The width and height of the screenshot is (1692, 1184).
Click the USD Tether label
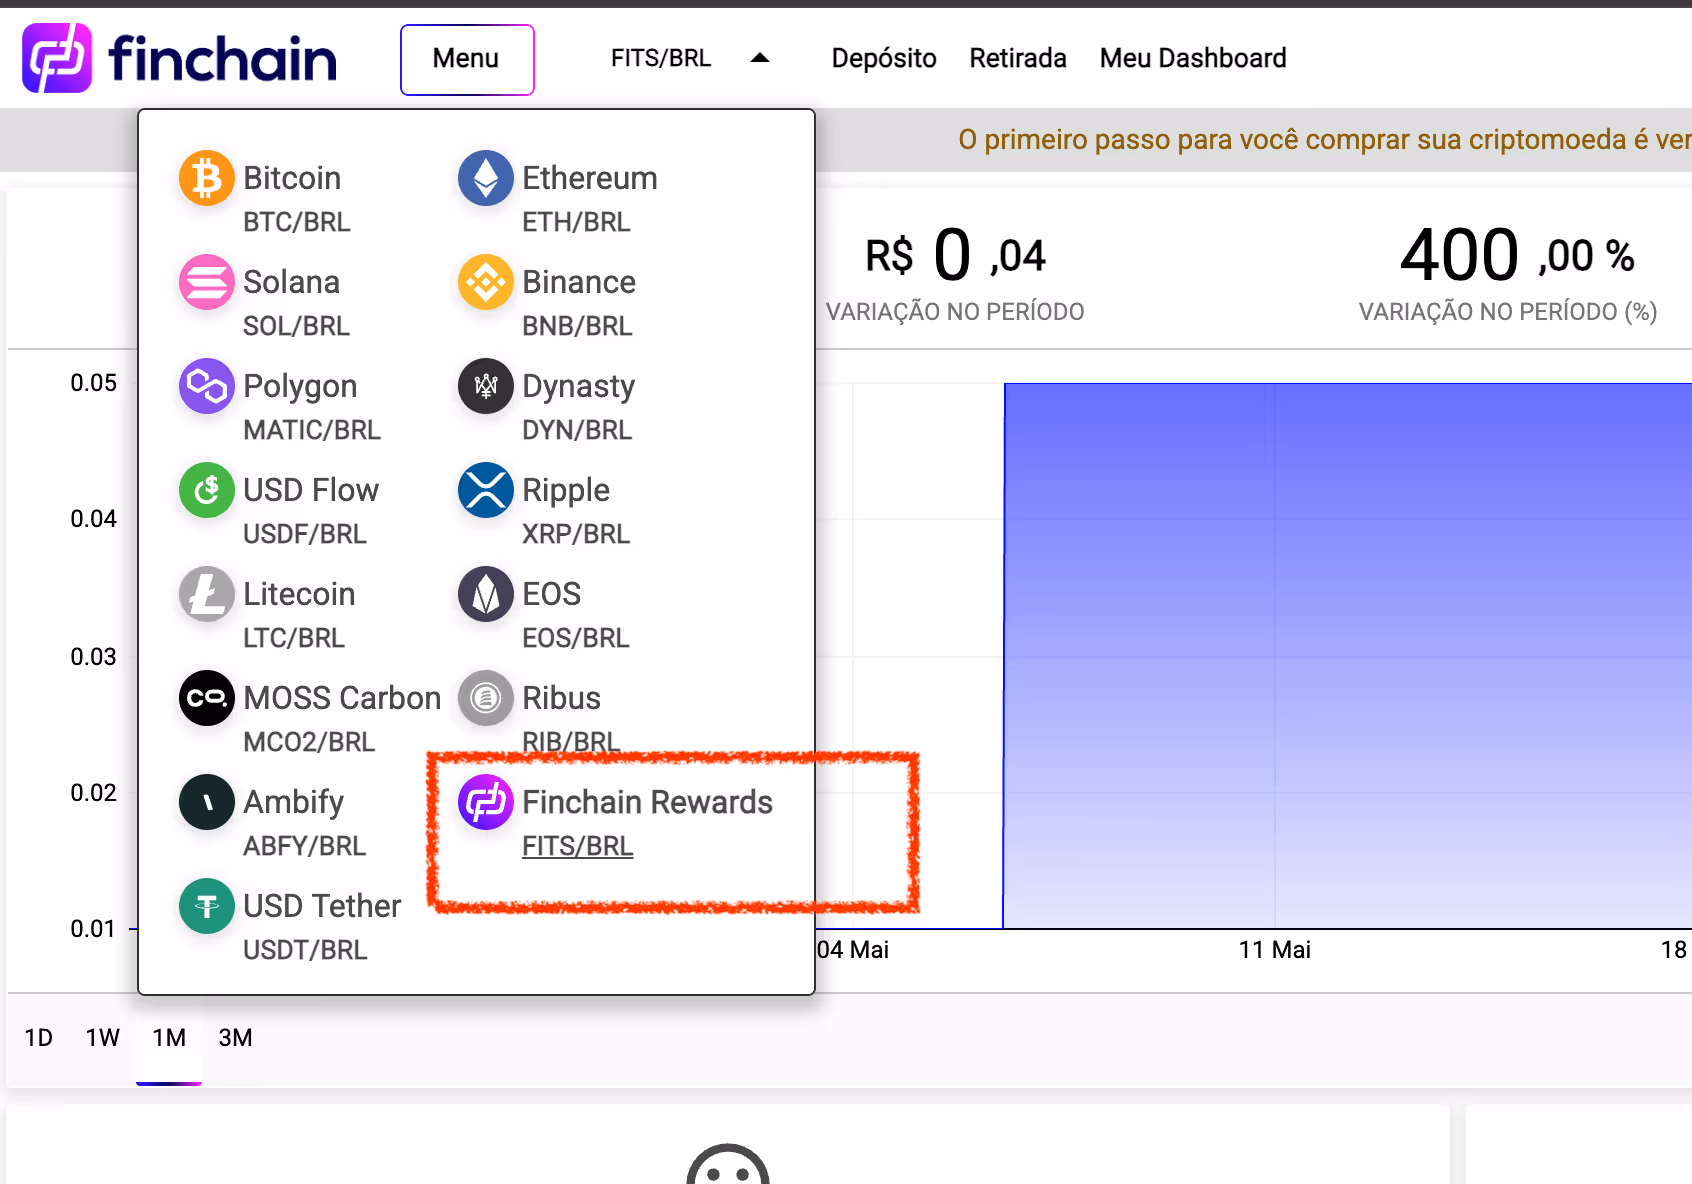[x=322, y=906]
